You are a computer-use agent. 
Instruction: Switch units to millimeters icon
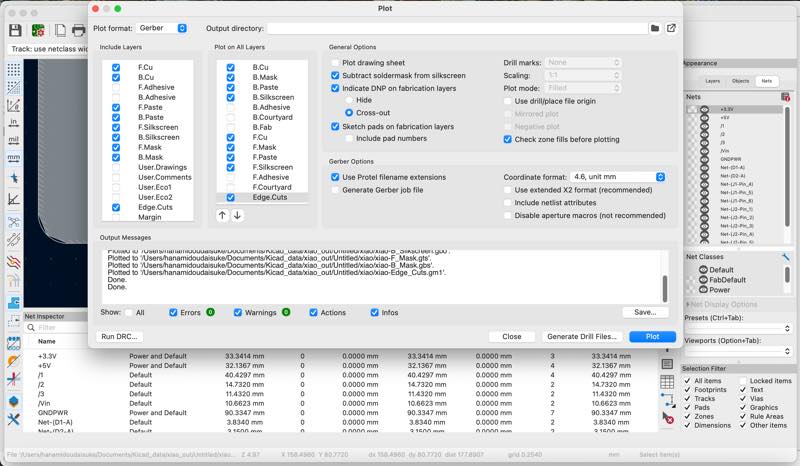(x=14, y=158)
